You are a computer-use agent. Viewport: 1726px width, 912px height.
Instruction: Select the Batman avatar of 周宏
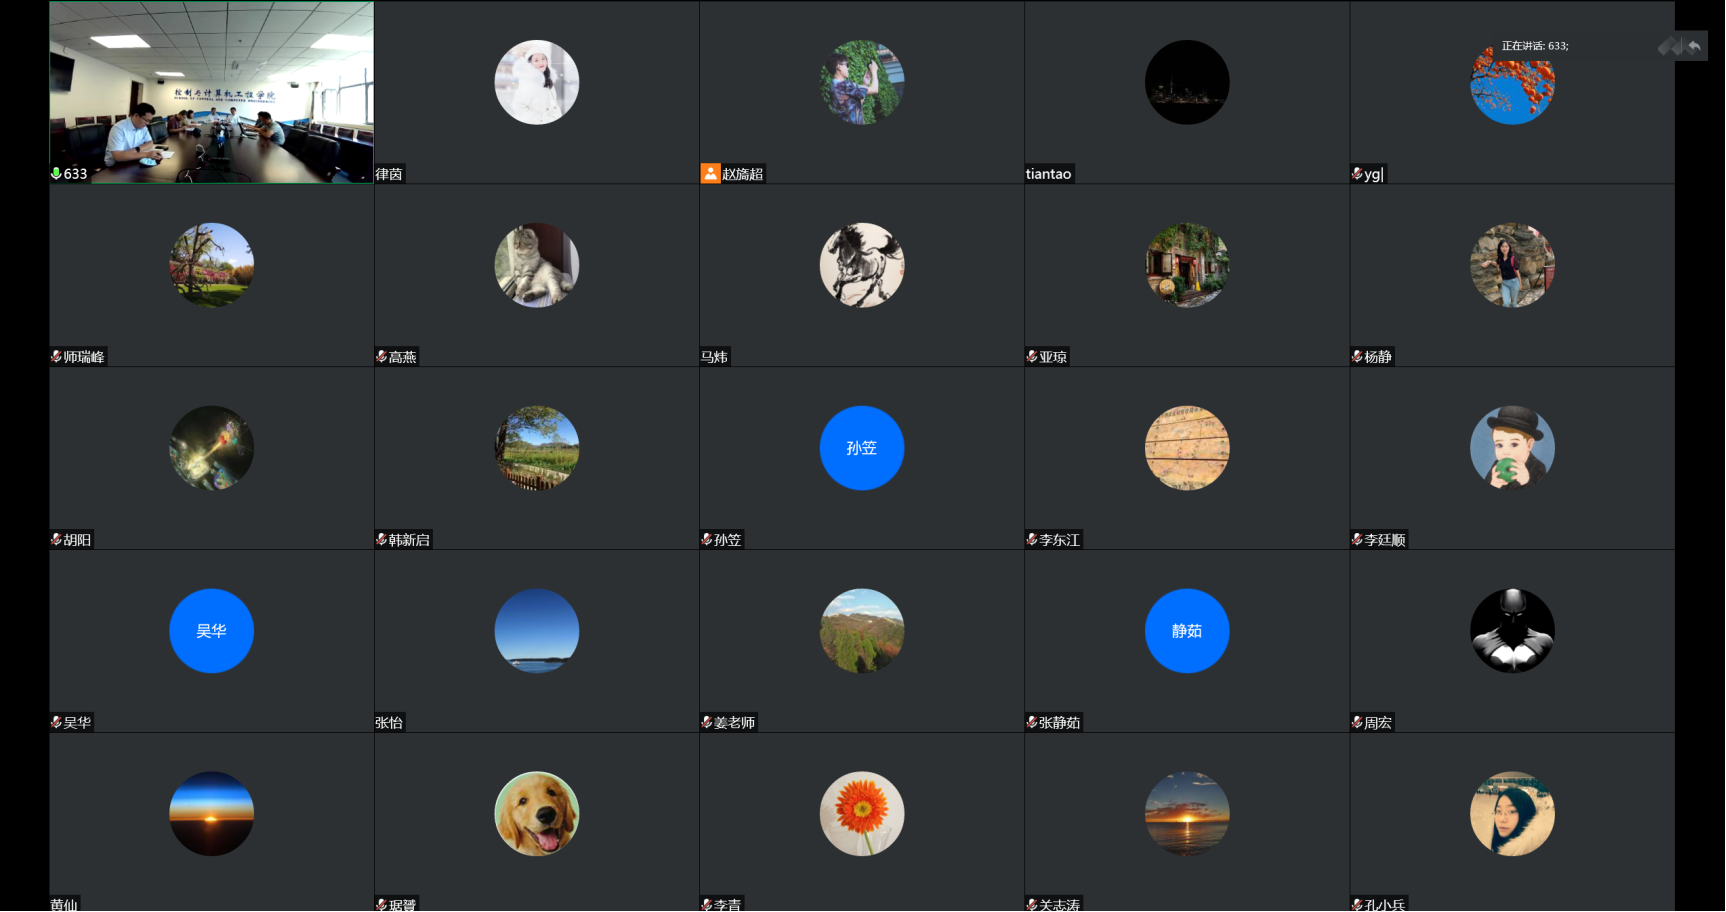click(1511, 631)
